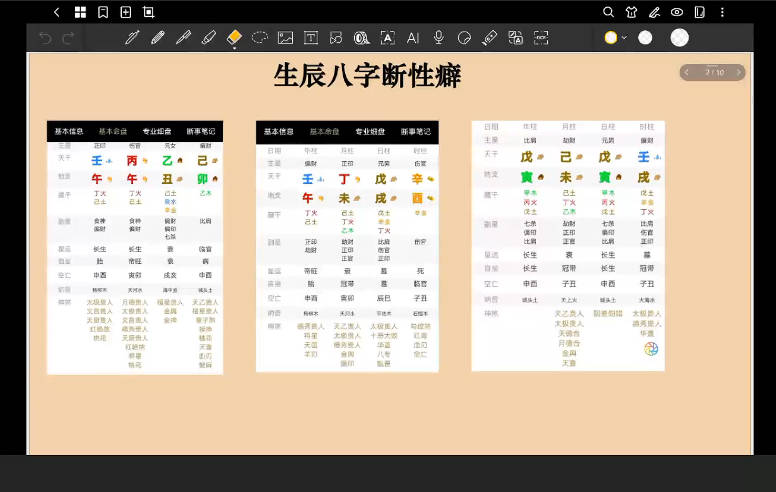
Task: Open search with the magnifier icon
Action: coord(608,12)
